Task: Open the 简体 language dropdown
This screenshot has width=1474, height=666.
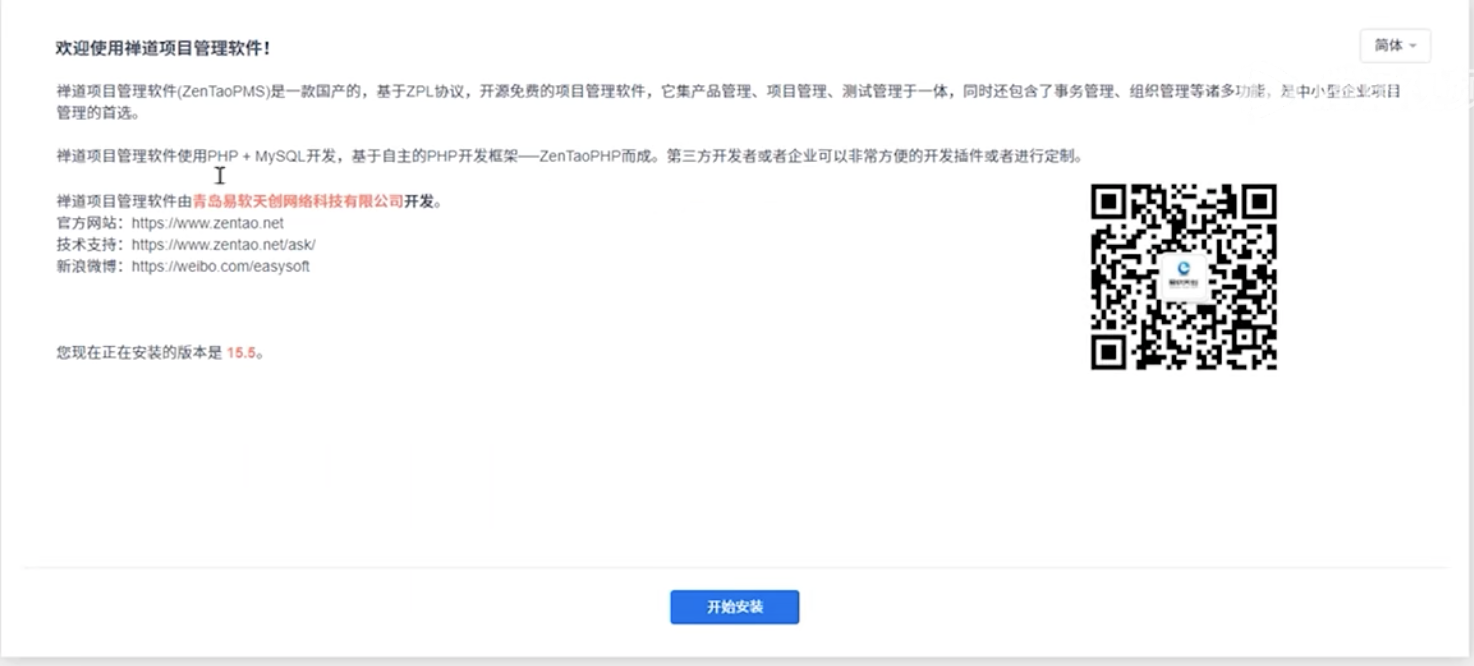Action: tap(1395, 46)
